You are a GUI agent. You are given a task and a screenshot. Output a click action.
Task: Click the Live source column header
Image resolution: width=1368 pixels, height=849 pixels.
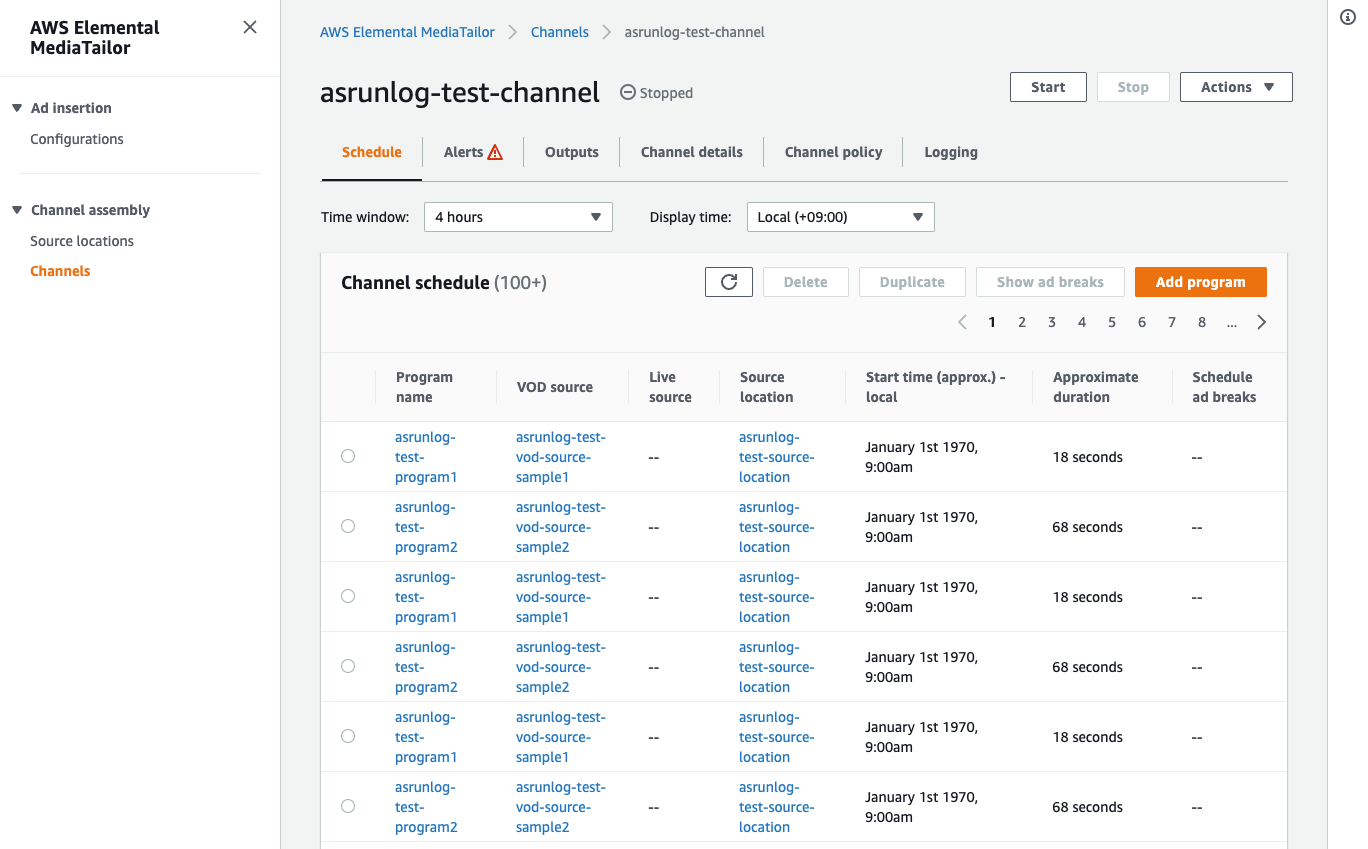coord(670,387)
